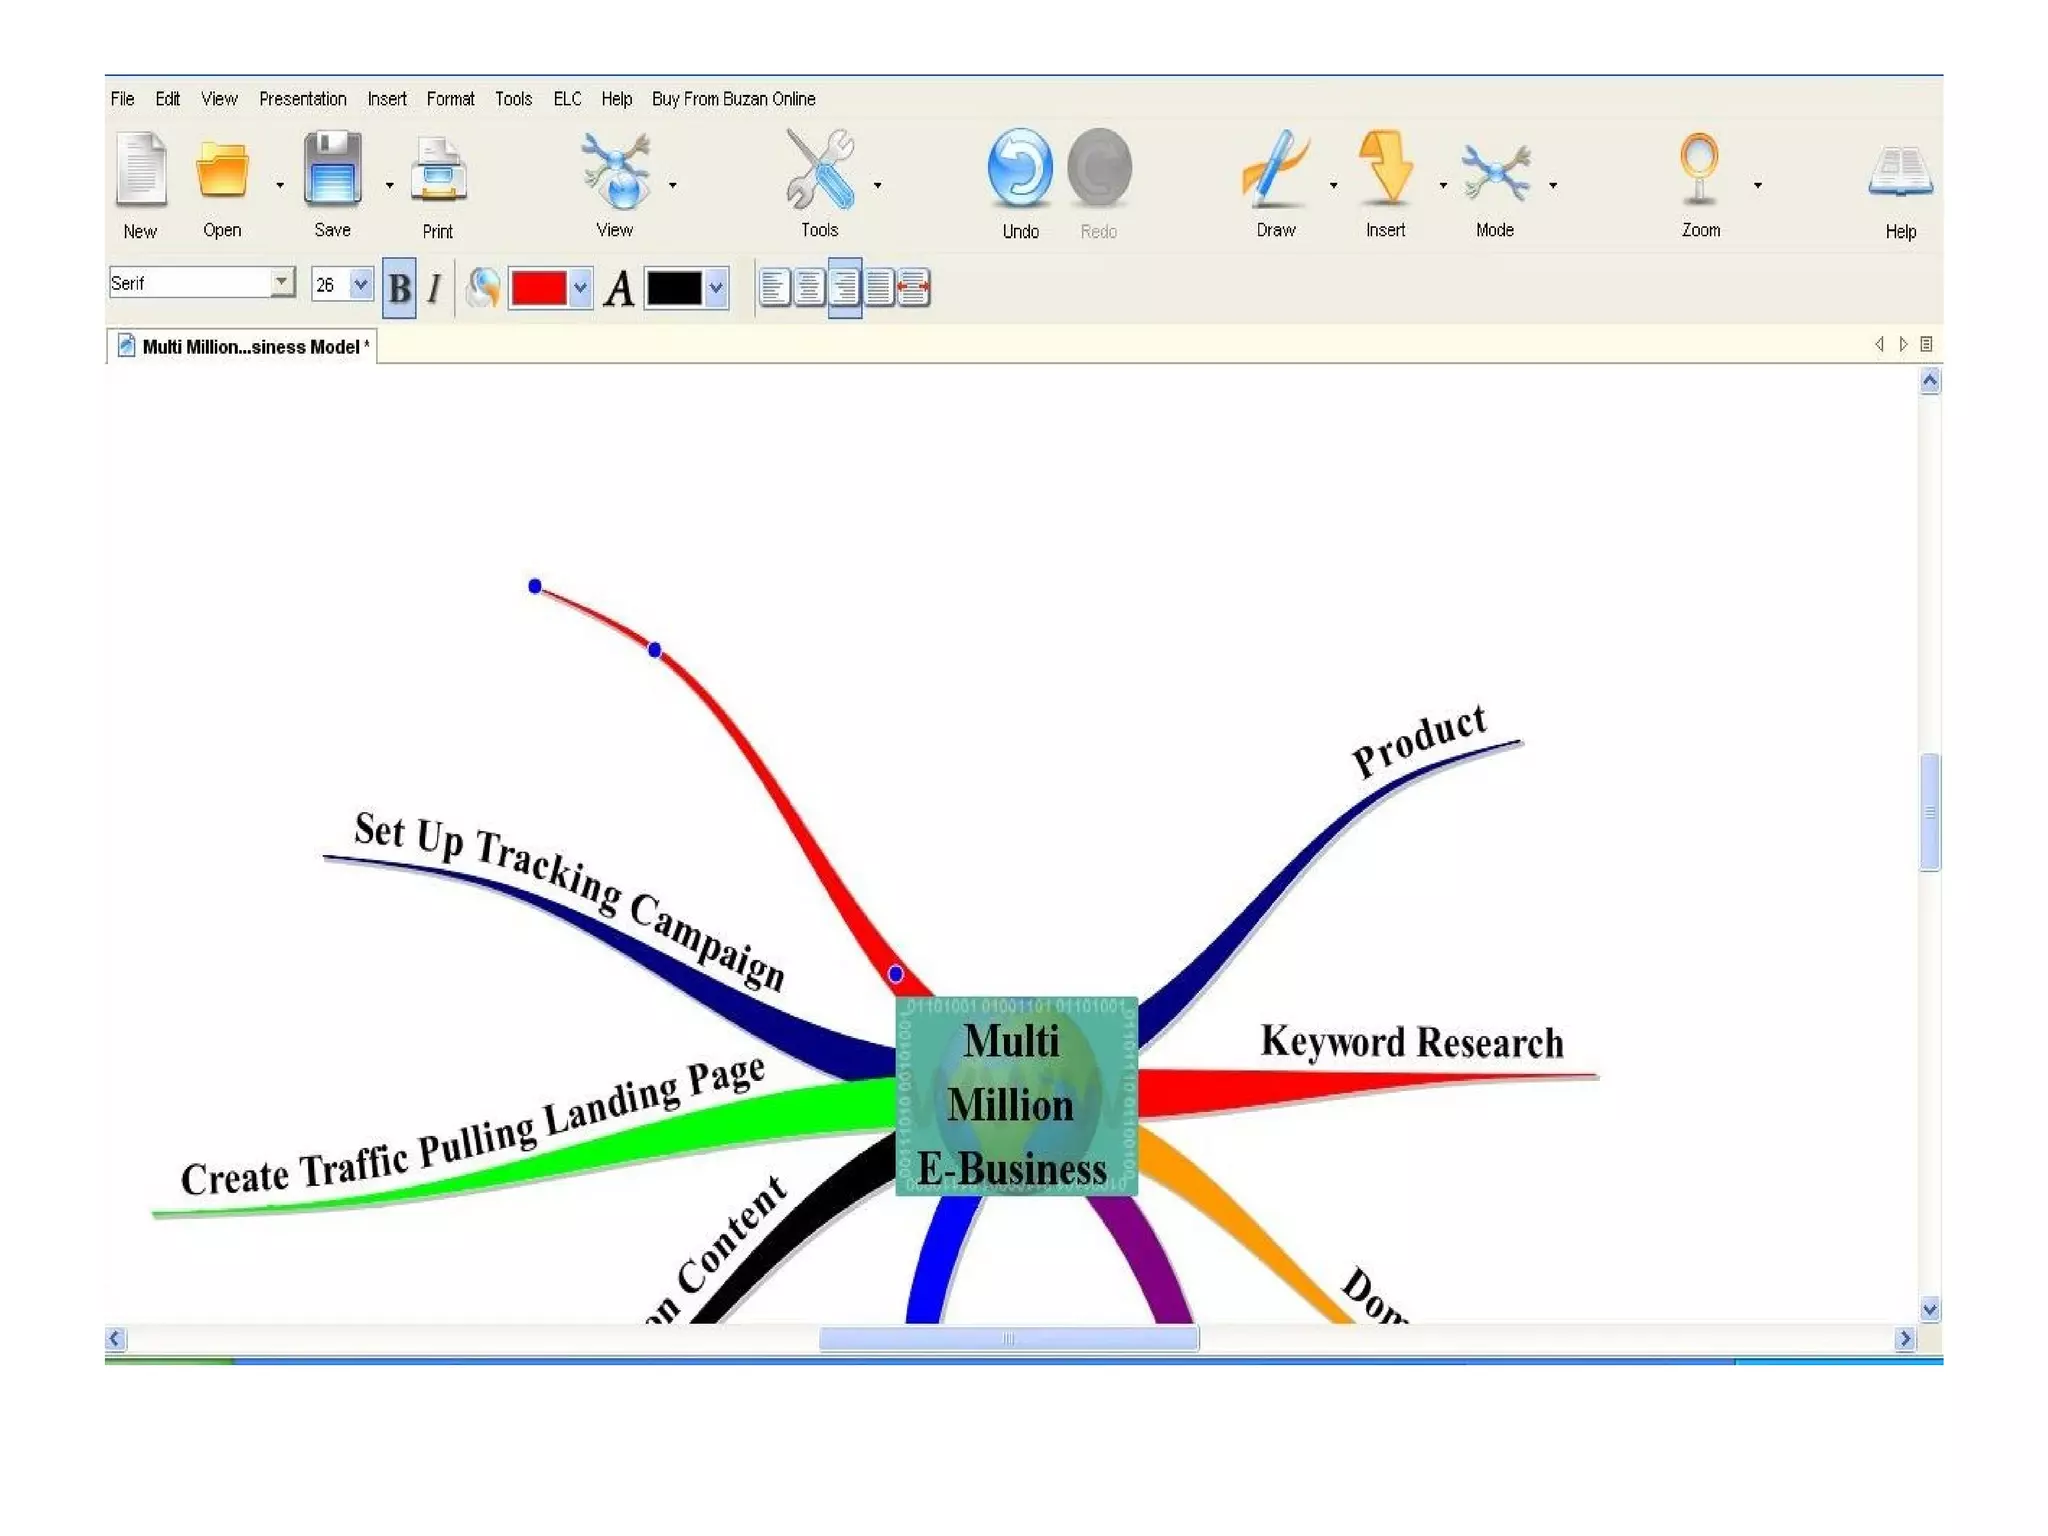
Task: Open the Help book icon
Action: pyautogui.click(x=1900, y=172)
